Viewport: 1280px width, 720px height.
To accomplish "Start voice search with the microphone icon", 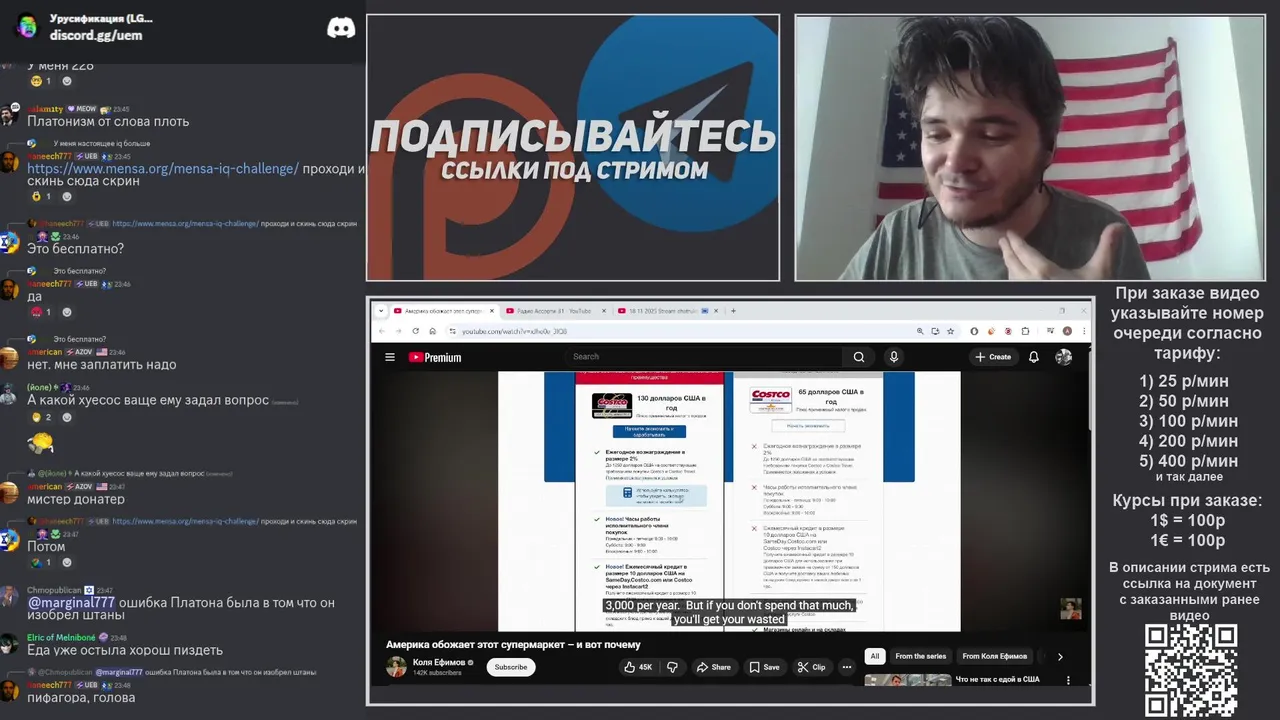I will (x=894, y=357).
